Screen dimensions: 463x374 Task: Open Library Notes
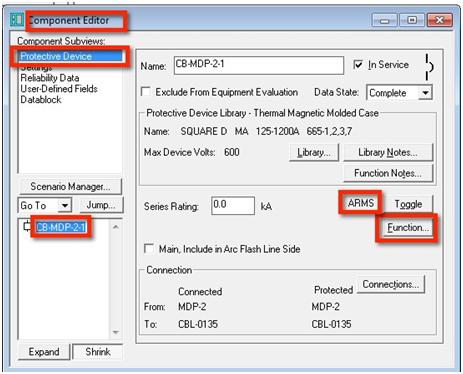tap(388, 152)
